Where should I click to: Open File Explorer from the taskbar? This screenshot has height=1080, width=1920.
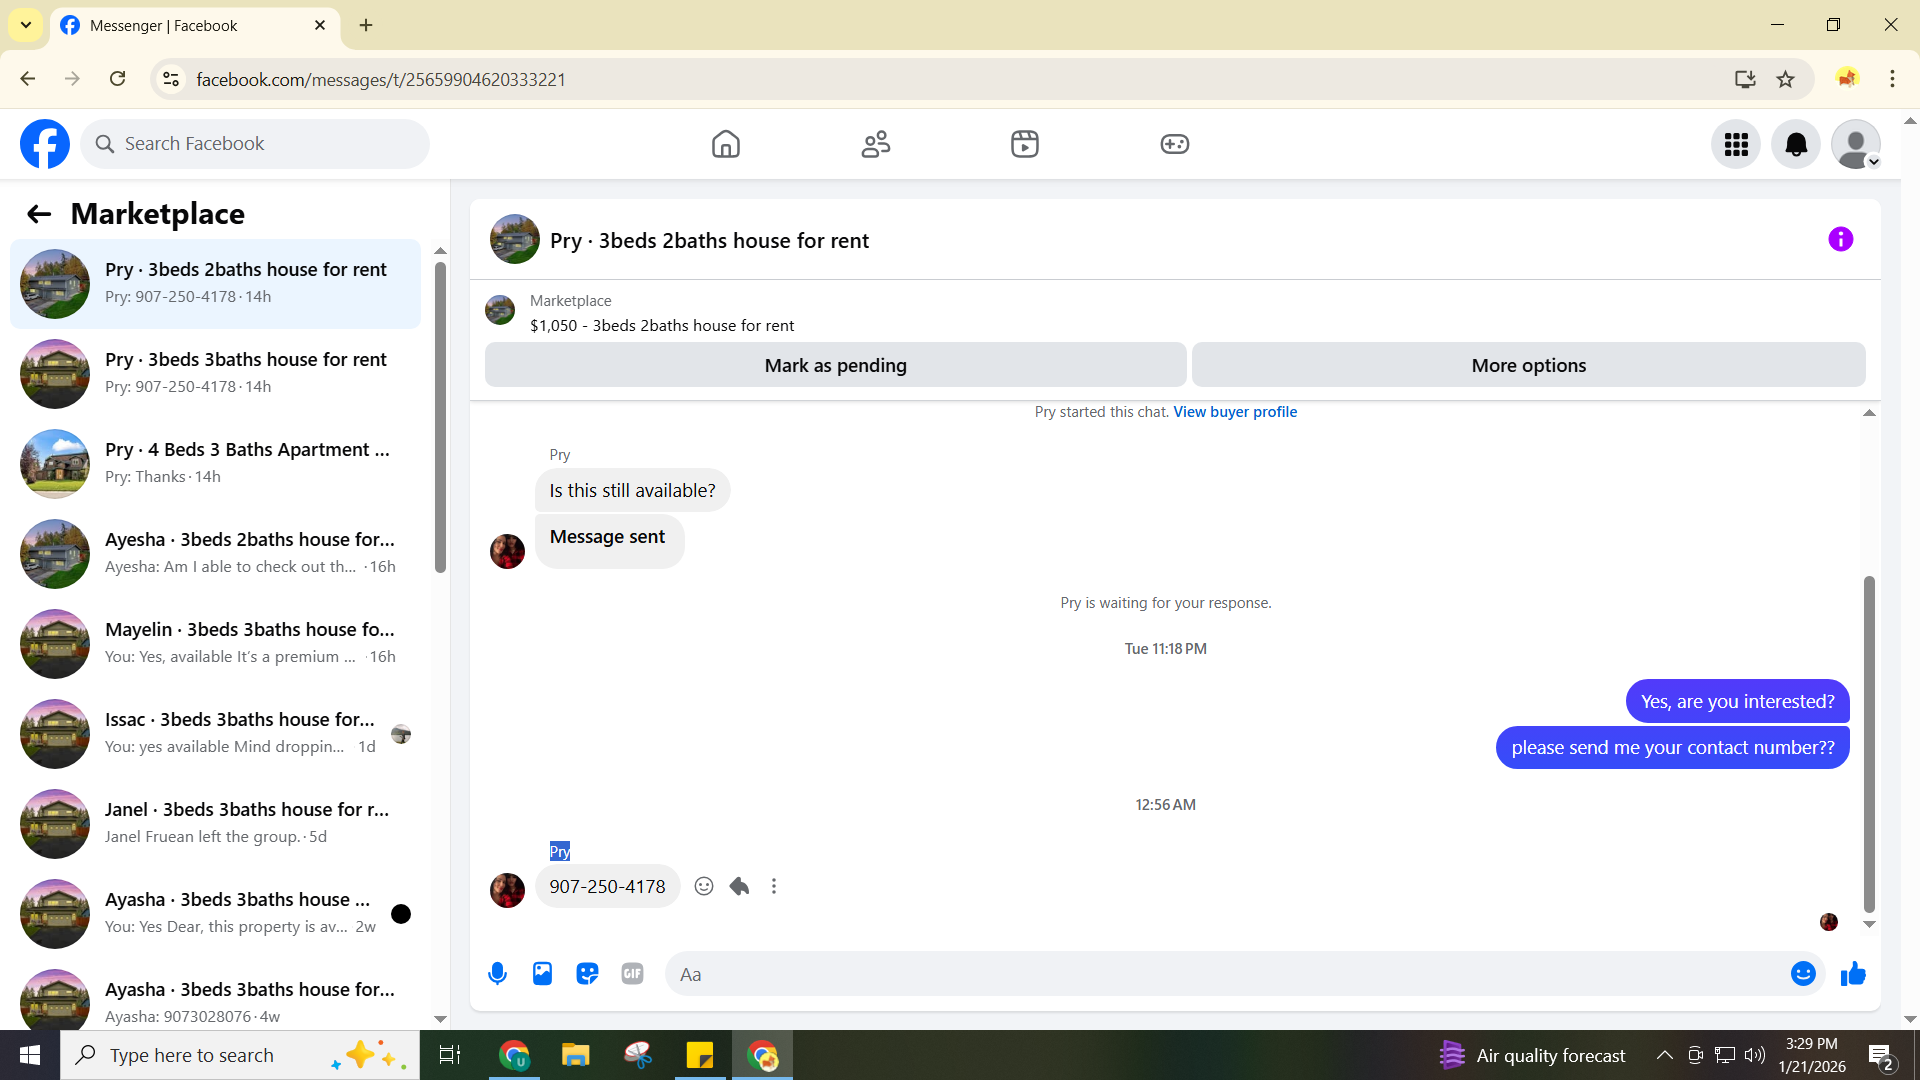click(575, 1055)
